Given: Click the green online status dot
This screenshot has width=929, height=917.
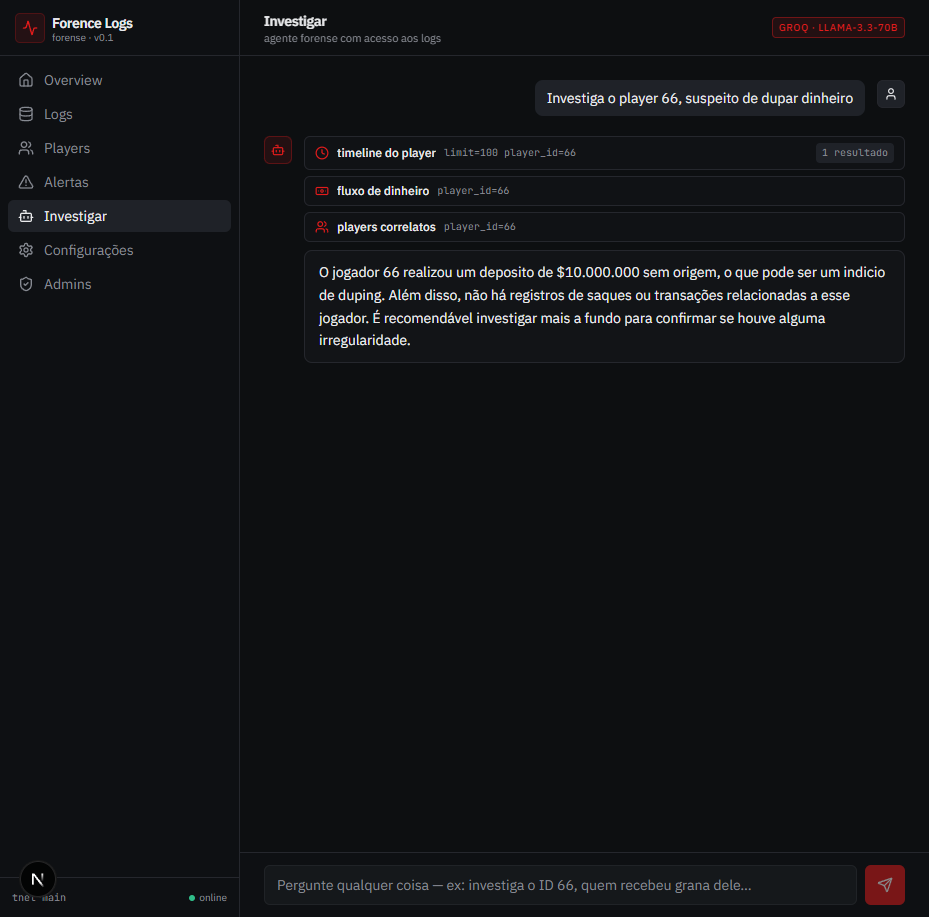Looking at the screenshot, I should (x=192, y=898).
